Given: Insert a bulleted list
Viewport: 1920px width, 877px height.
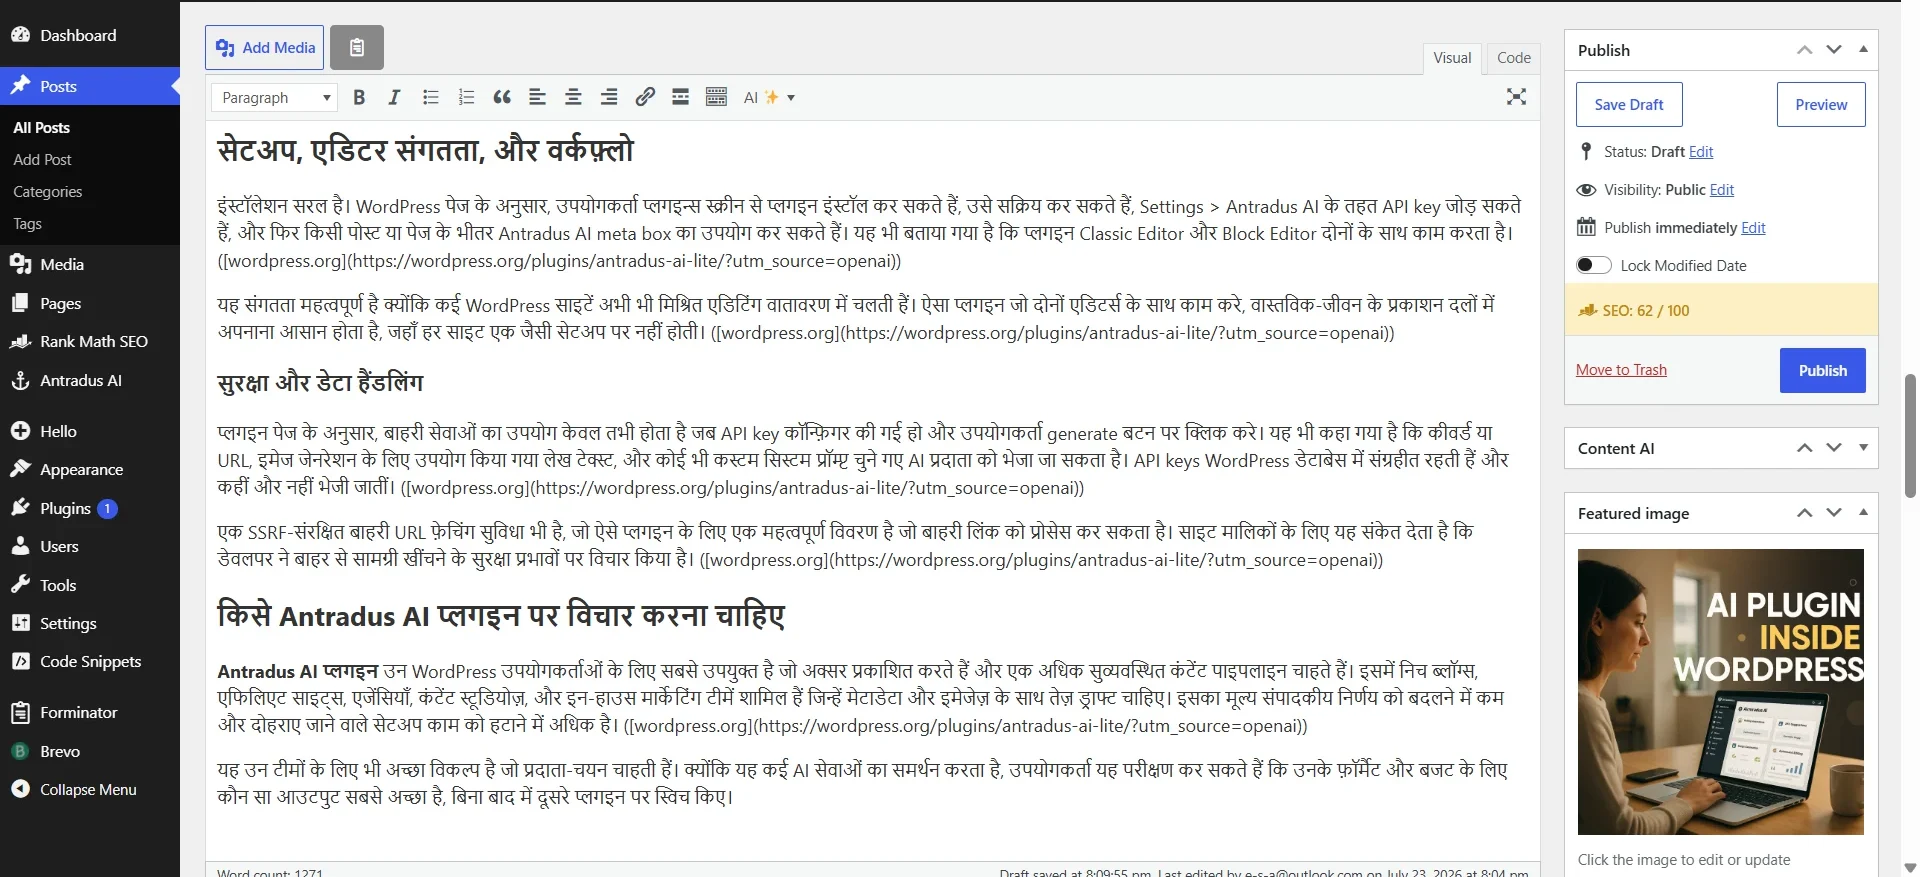Looking at the screenshot, I should 431,97.
